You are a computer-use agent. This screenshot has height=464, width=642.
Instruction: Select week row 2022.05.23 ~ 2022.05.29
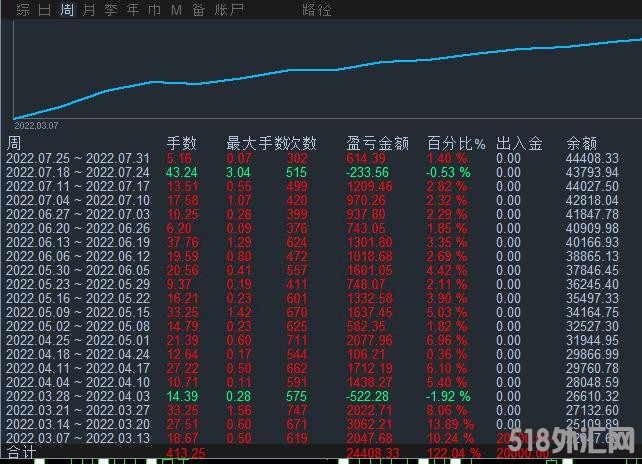(312, 284)
